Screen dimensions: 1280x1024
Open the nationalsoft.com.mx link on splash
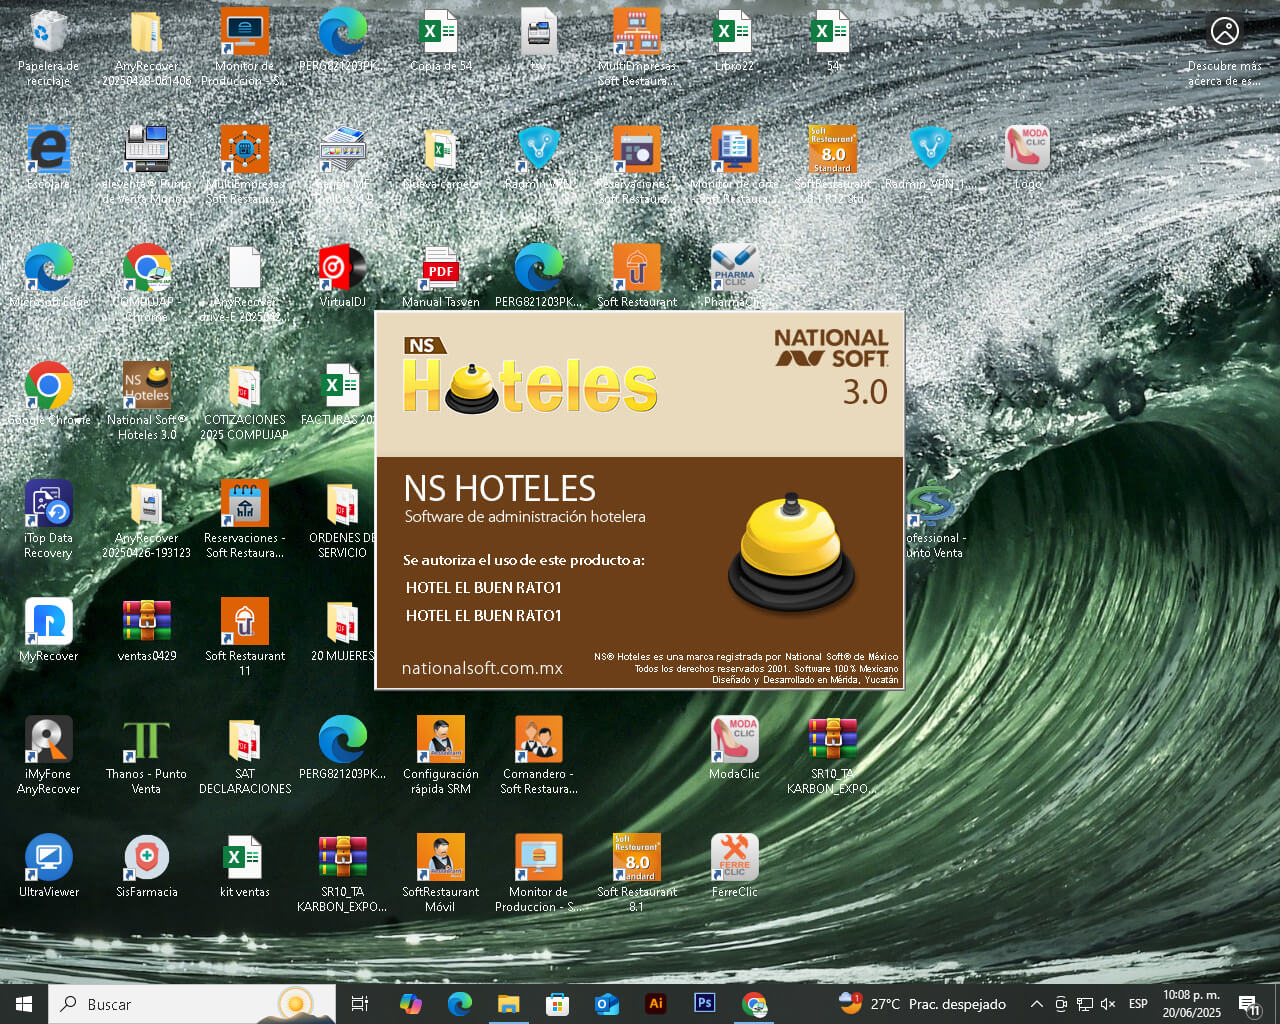tap(482, 668)
